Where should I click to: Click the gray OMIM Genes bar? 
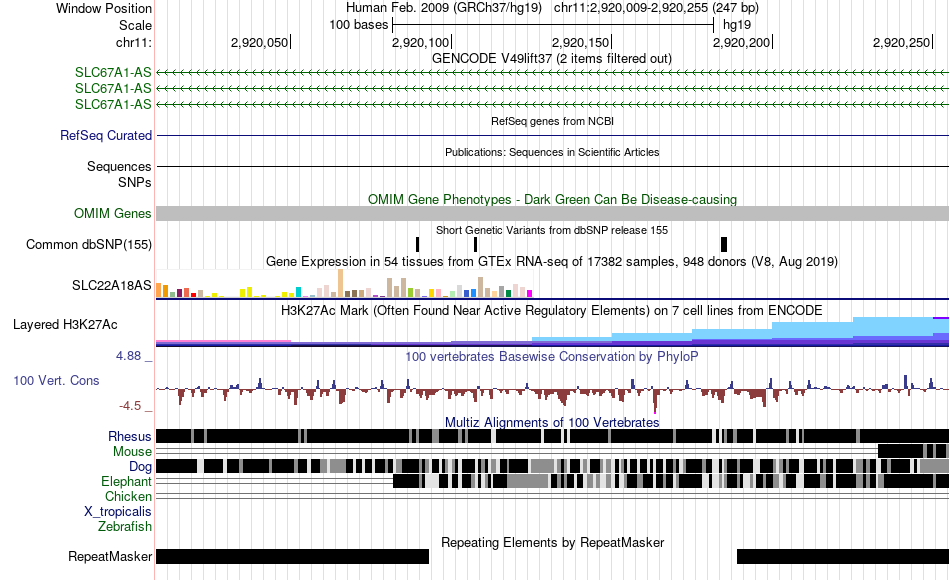pyautogui.click(x=552, y=213)
